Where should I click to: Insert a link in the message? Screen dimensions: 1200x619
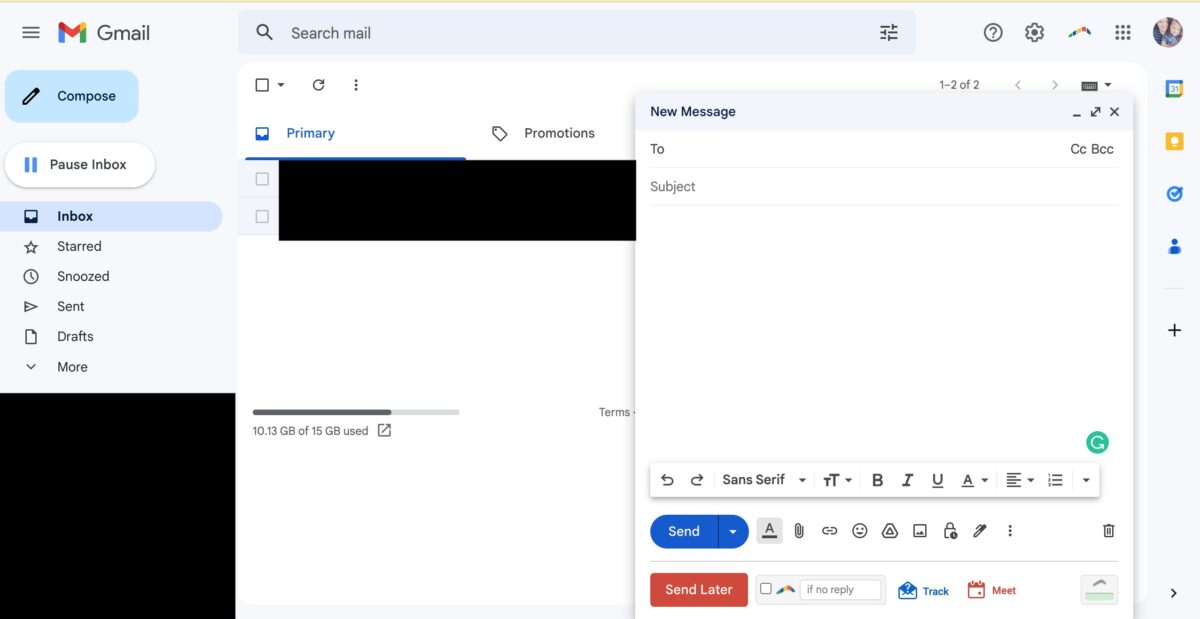[829, 531]
